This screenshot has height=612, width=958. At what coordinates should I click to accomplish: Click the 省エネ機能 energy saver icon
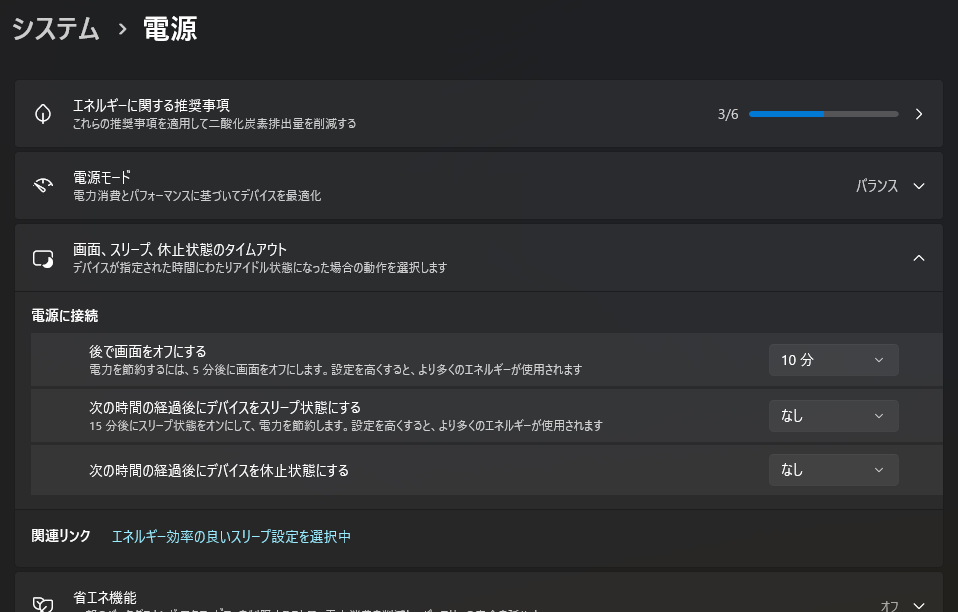coord(43,604)
